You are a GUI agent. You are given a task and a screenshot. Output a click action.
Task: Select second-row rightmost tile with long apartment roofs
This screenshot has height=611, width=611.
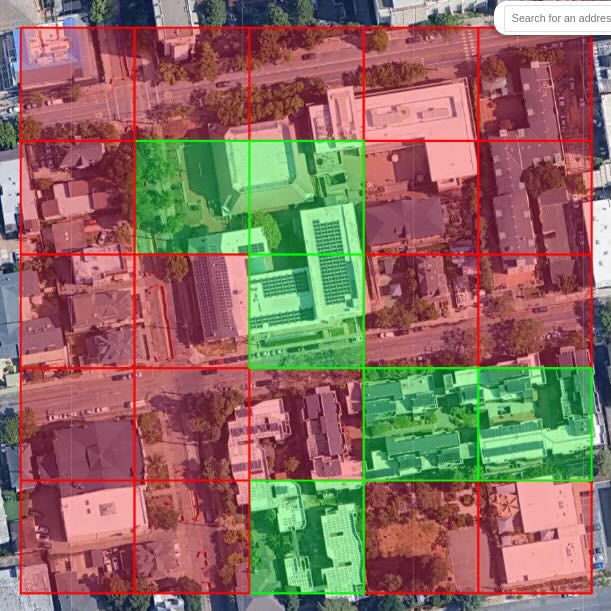pyautogui.click(x=535, y=198)
